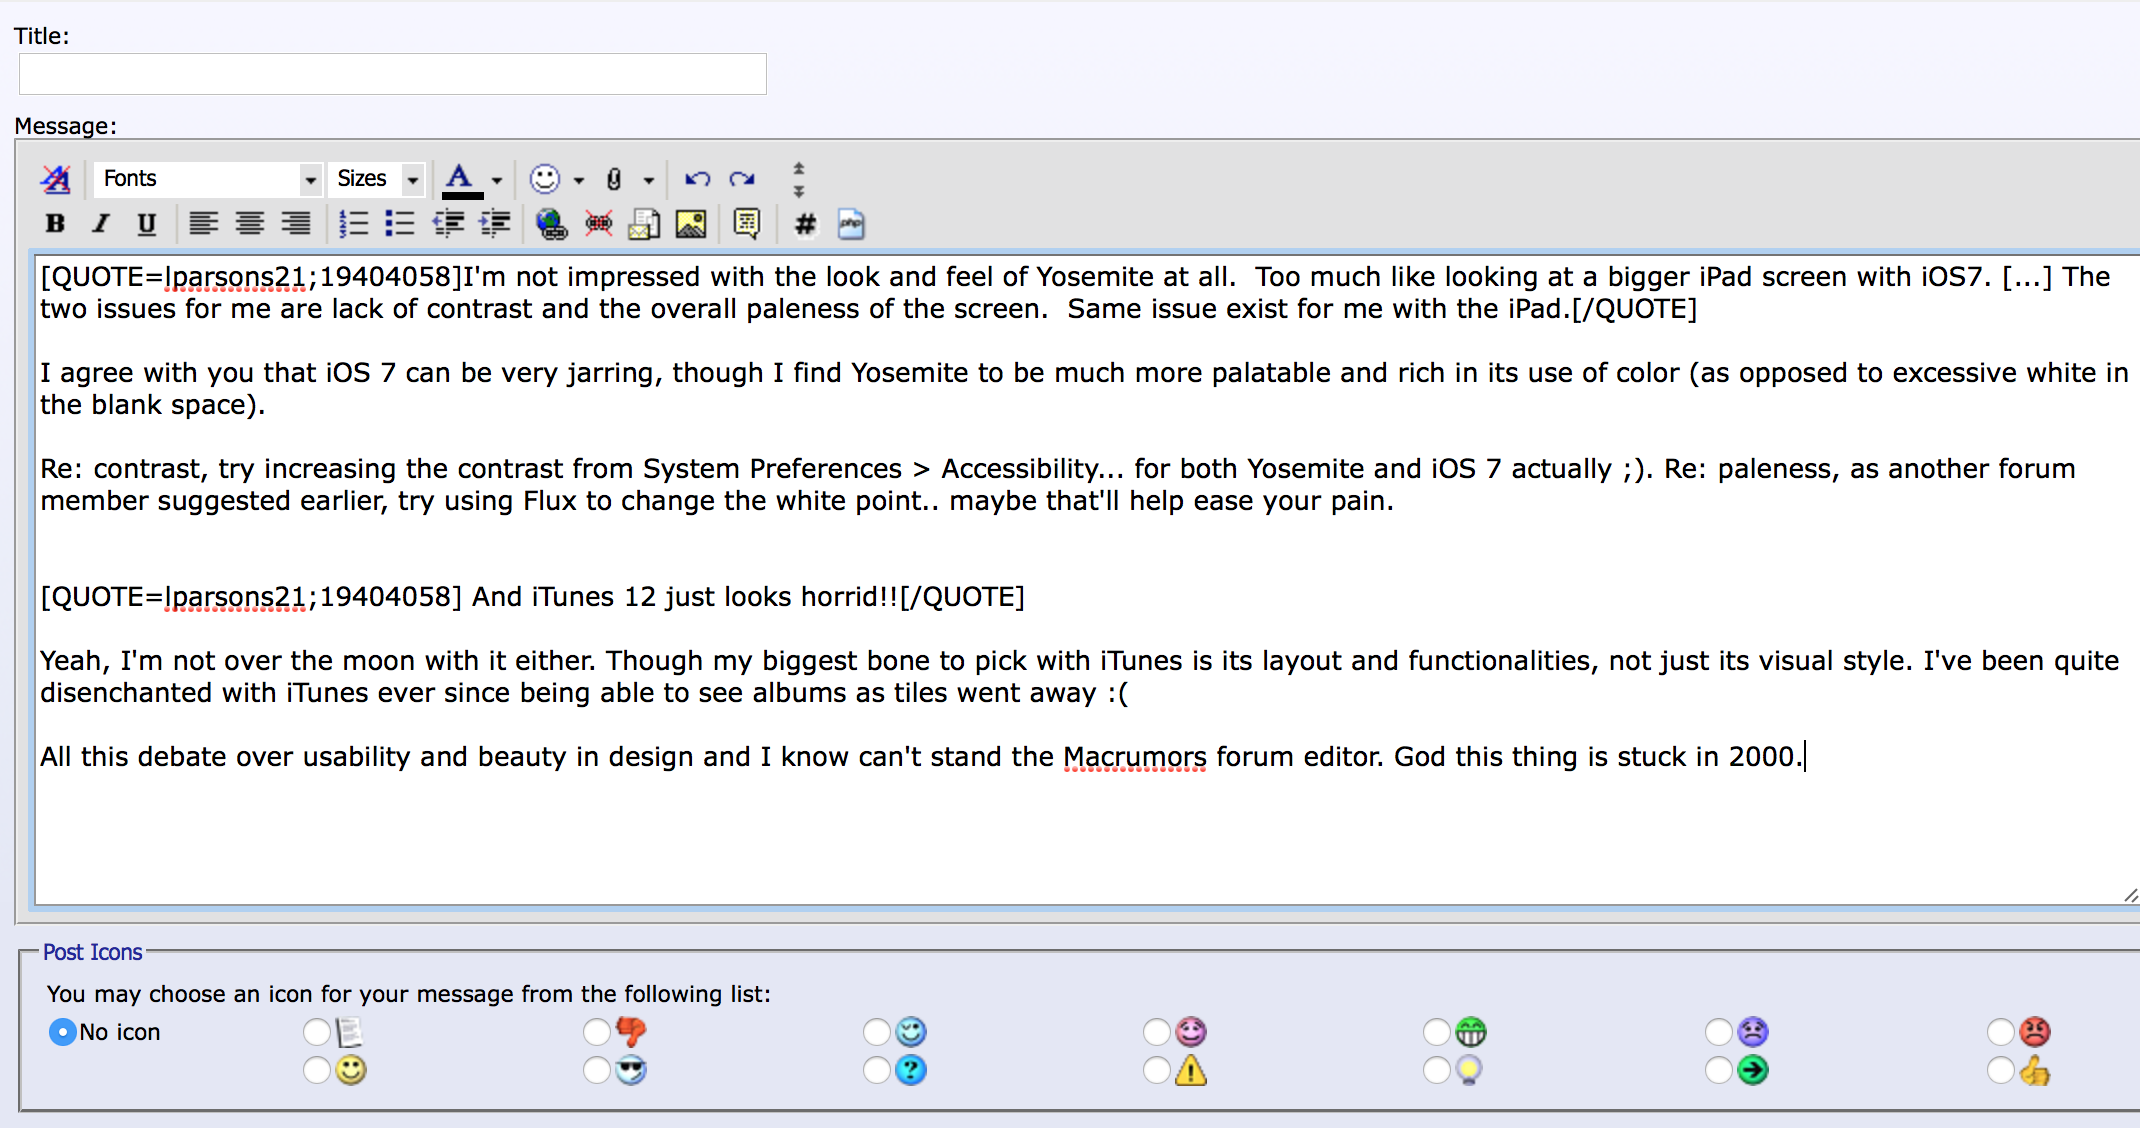Insert an unordered bullet list
The height and width of the screenshot is (1128, 2140).
pos(400,224)
